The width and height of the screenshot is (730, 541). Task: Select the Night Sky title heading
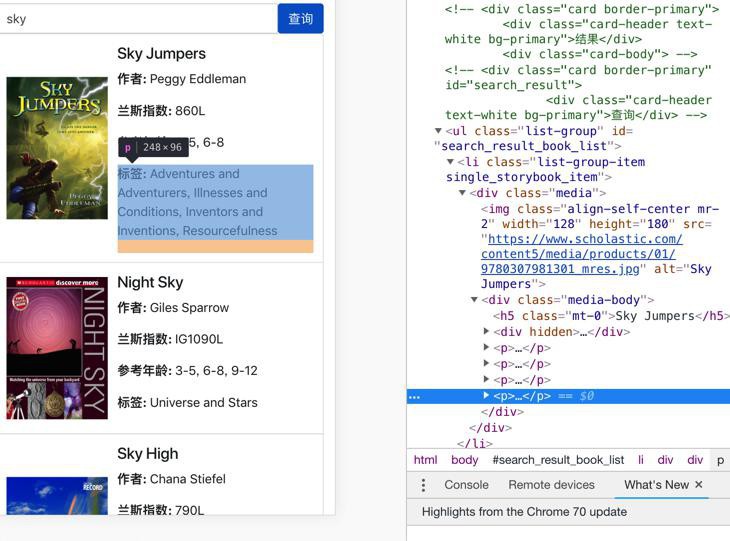tap(150, 282)
